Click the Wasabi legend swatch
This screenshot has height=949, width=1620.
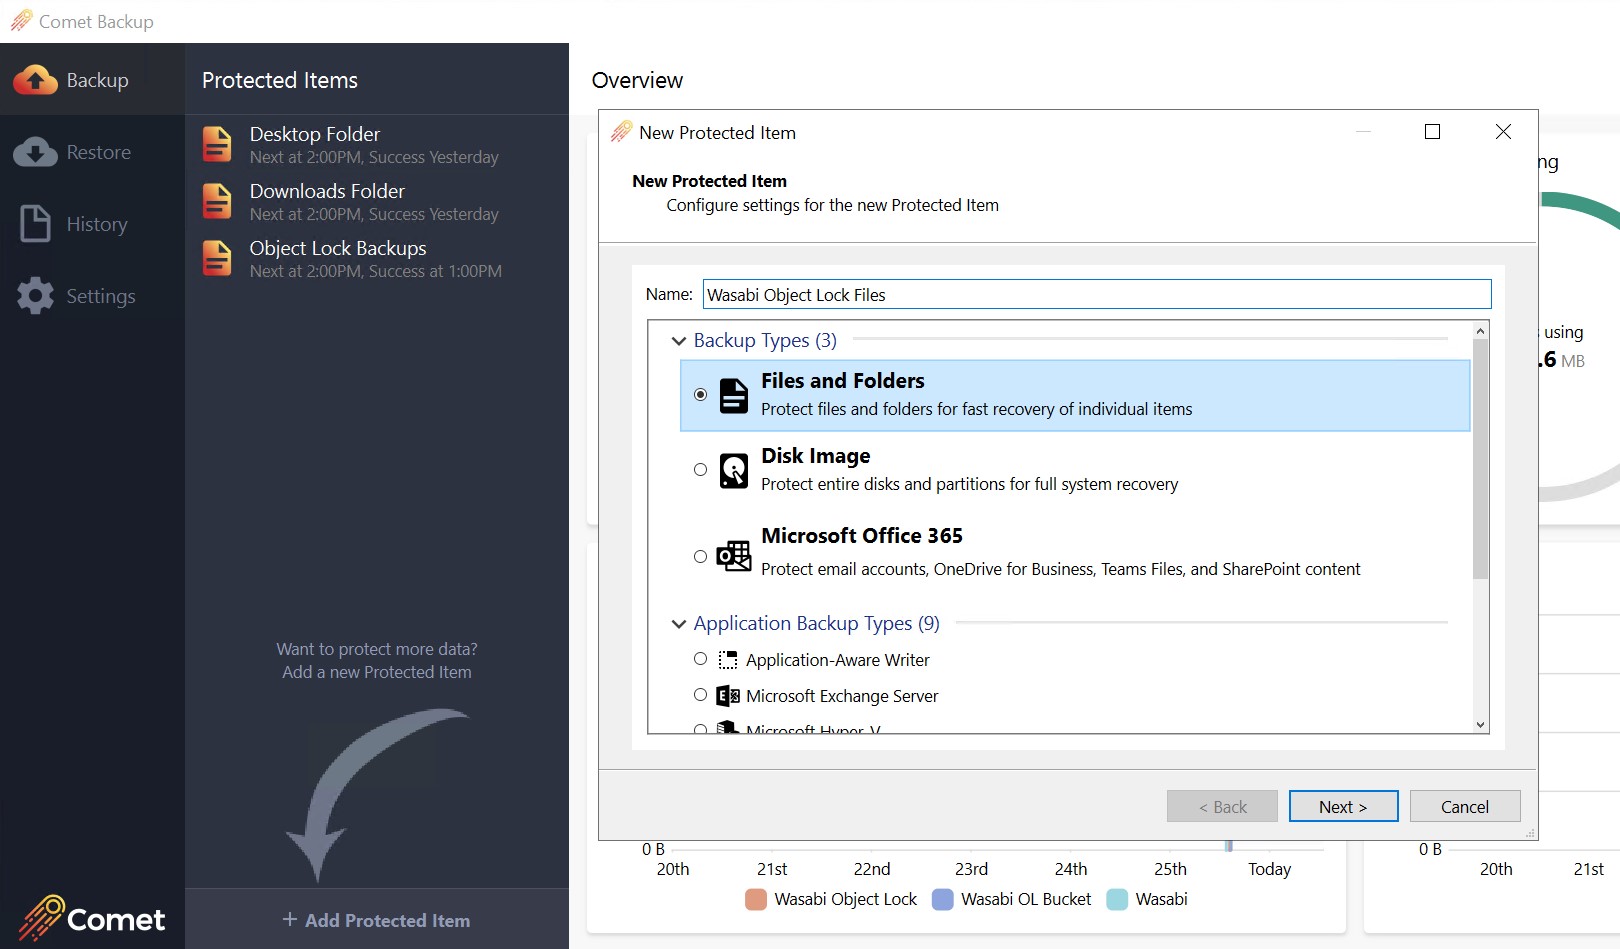(1117, 899)
